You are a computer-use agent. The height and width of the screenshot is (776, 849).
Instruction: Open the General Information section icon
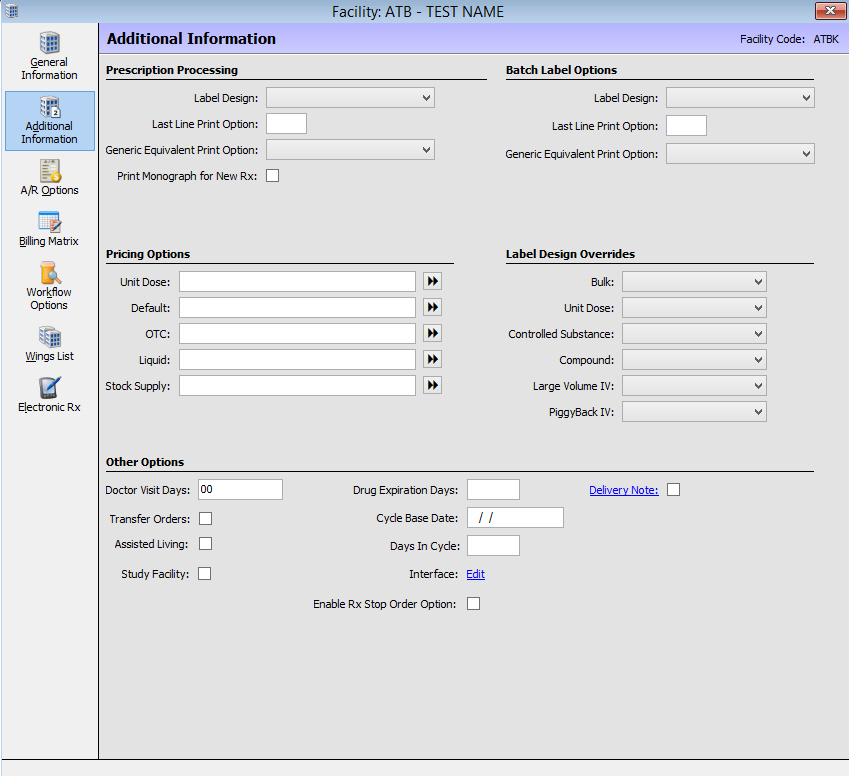(49, 44)
